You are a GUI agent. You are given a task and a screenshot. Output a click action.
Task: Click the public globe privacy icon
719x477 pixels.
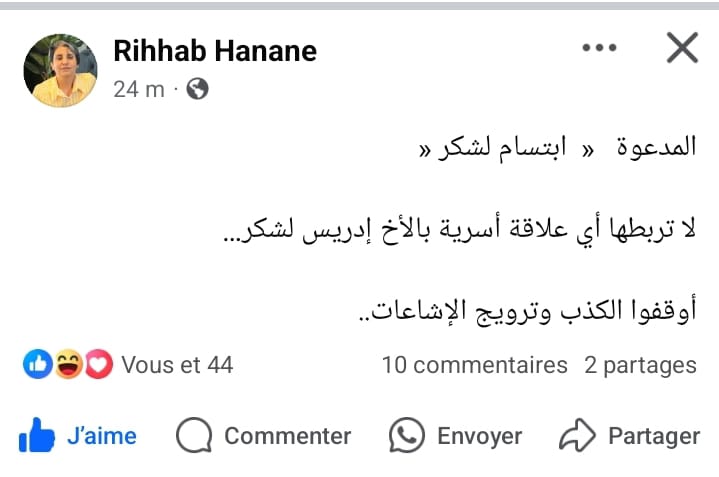pyautogui.click(x=197, y=89)
